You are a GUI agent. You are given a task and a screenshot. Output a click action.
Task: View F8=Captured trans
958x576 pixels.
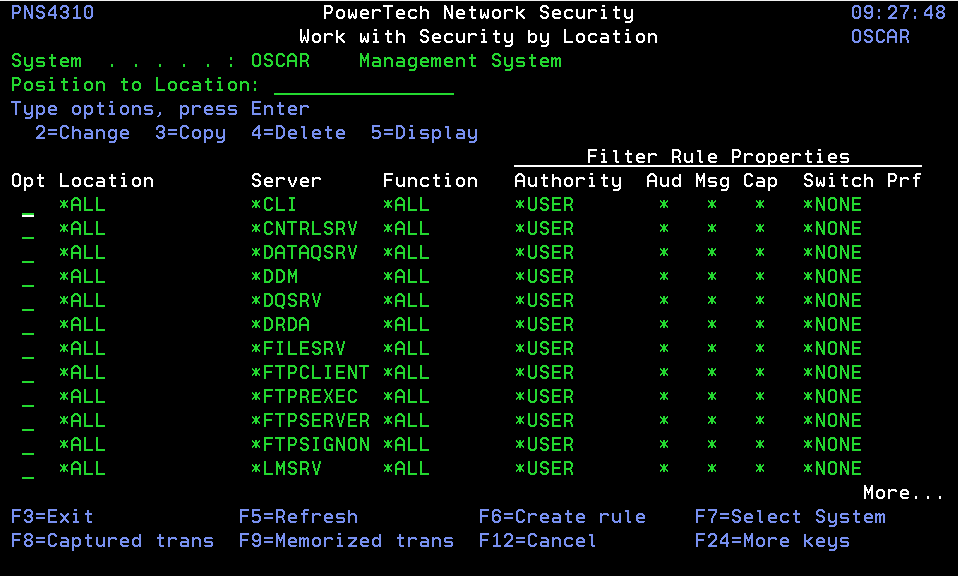tap(112, 541)
